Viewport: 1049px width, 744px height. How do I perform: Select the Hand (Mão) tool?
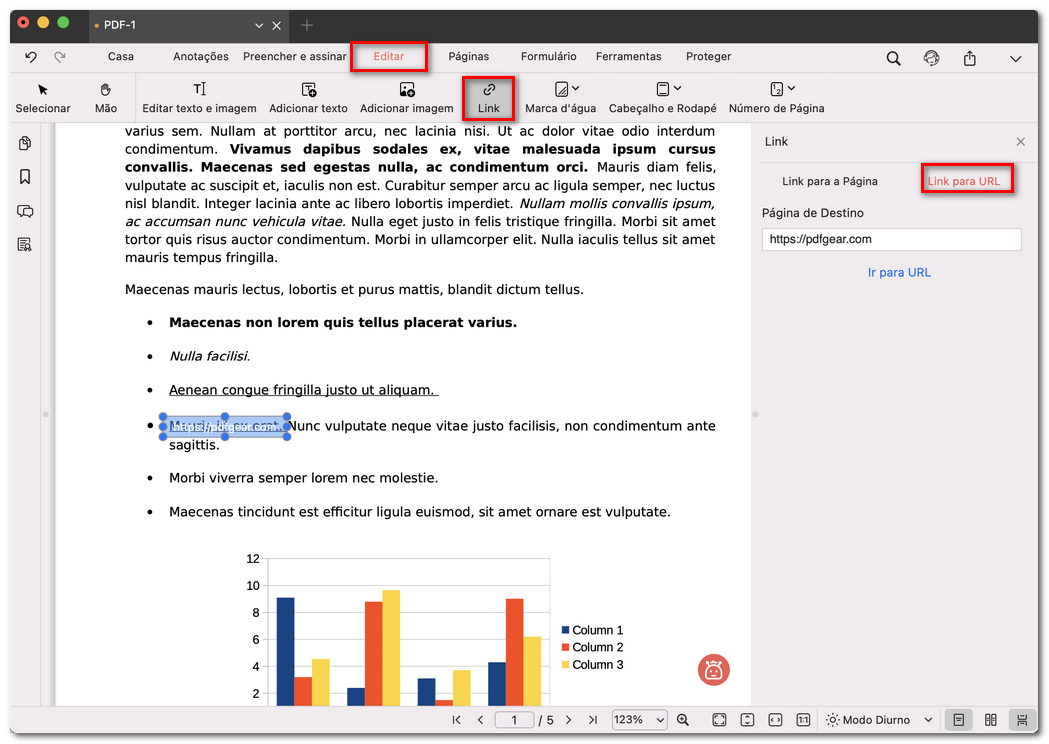pyautogui.click(x=105, y=97)
